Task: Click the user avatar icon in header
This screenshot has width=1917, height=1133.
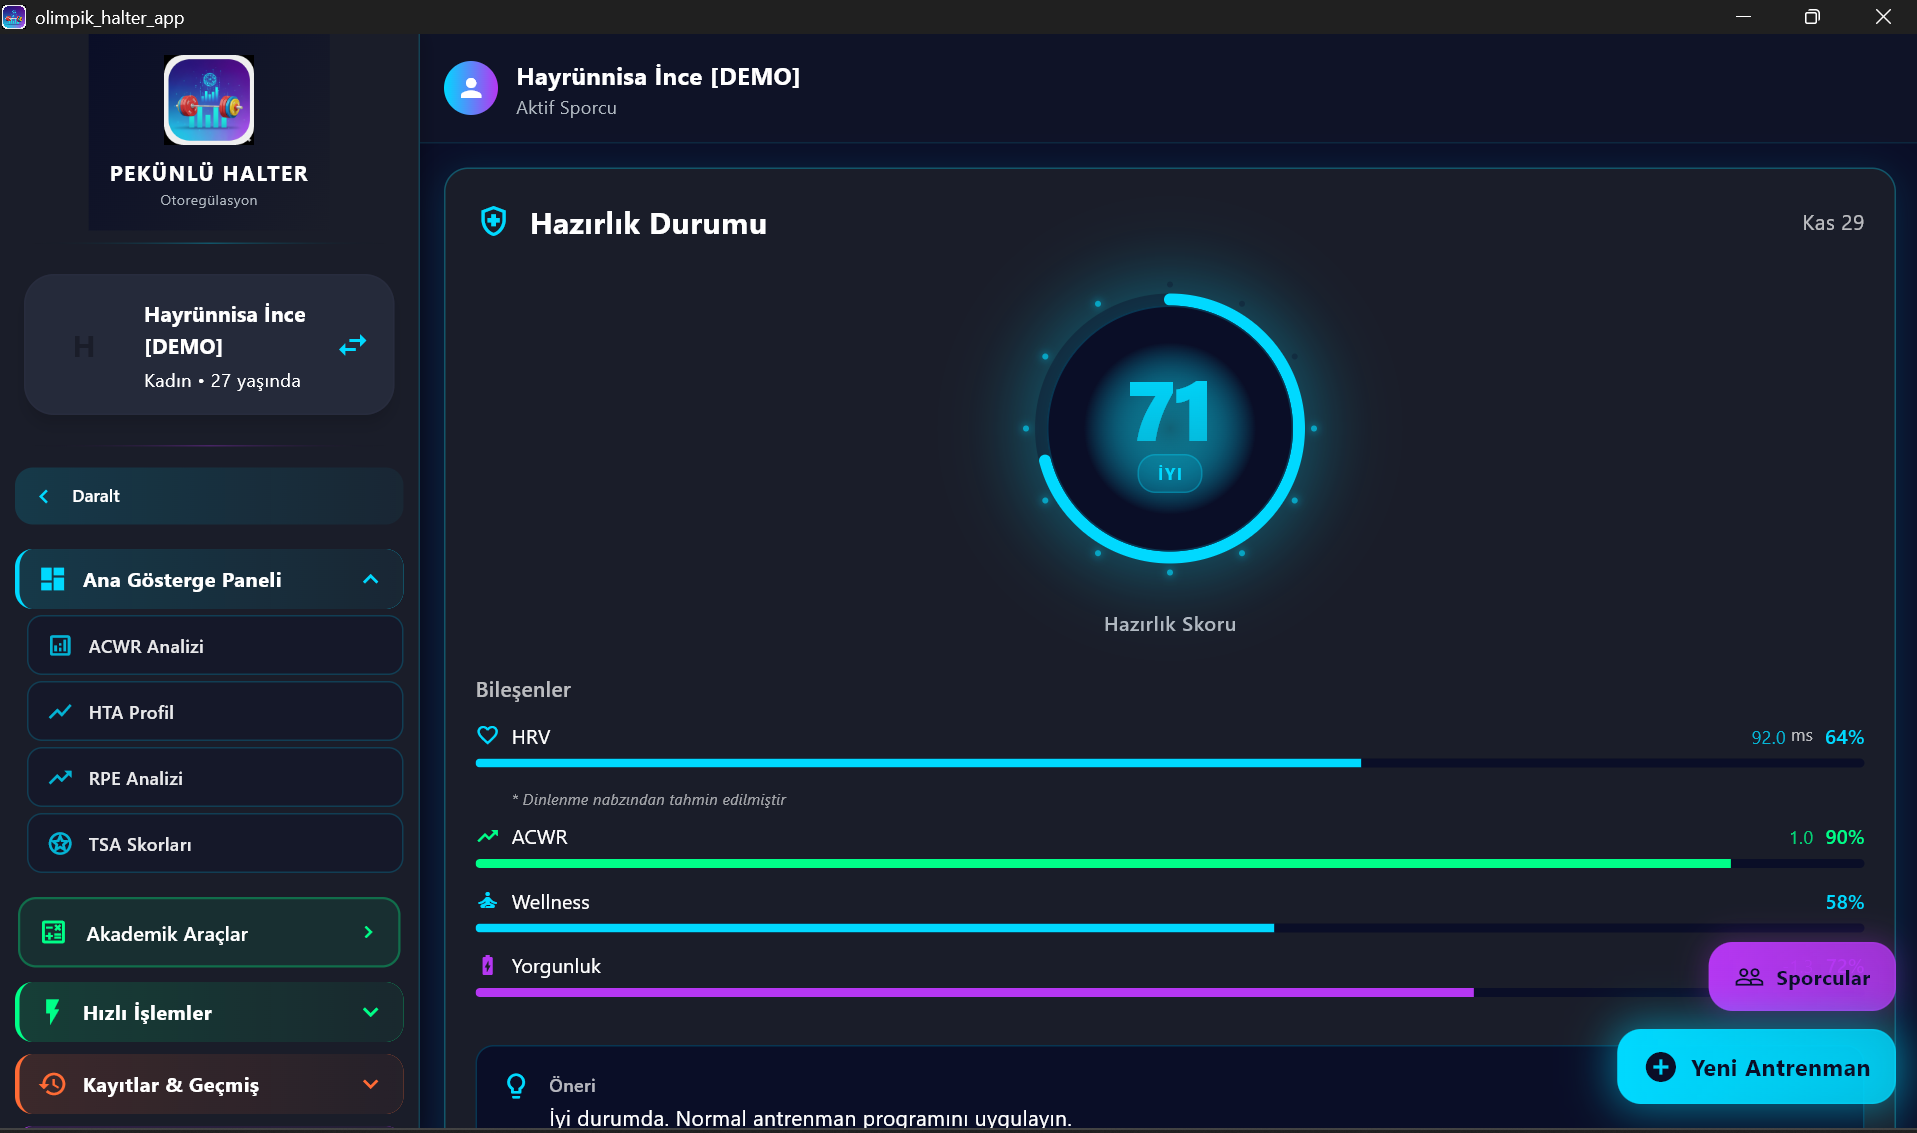Action: (x=471, y=89)
